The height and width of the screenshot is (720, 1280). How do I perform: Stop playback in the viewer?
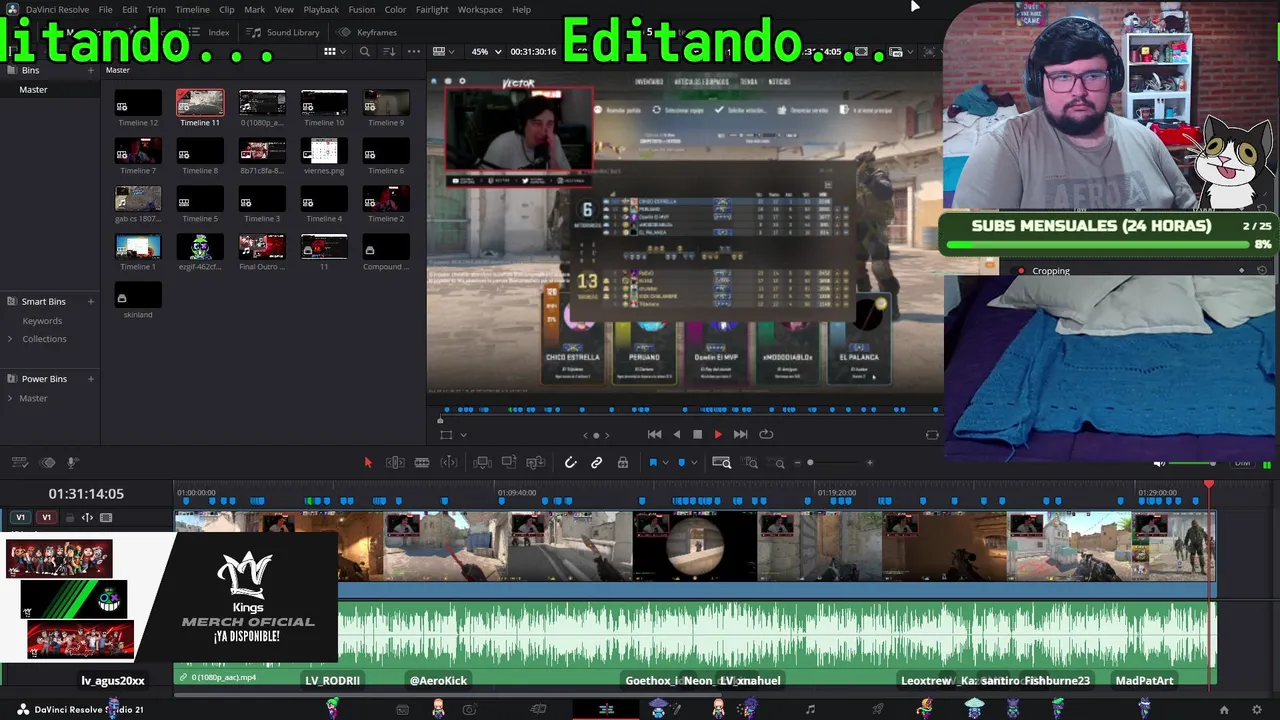point(697,434)
